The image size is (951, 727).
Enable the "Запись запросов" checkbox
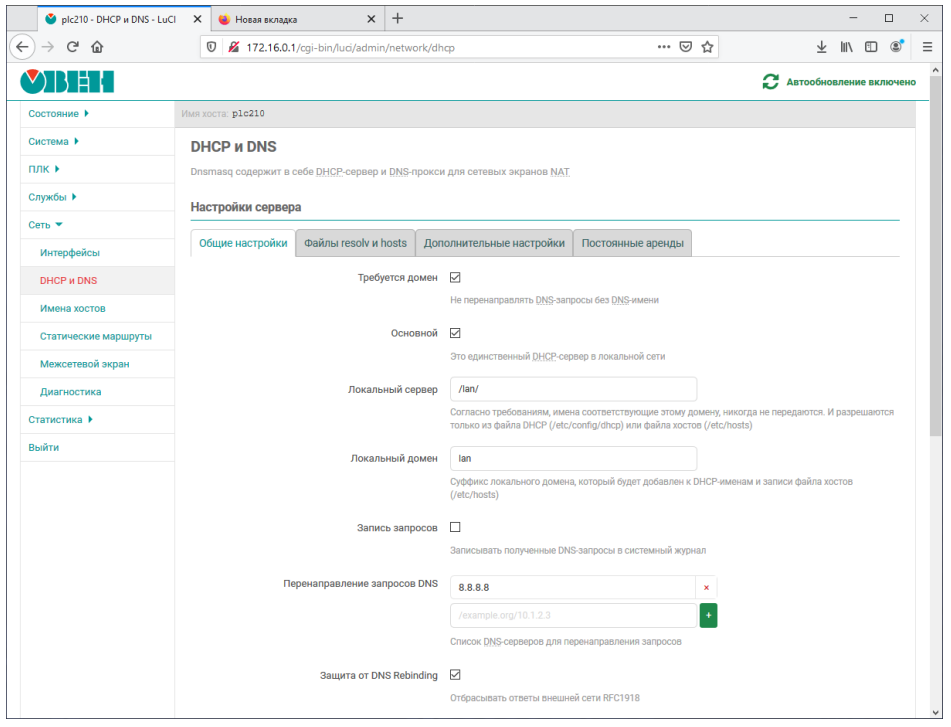[455, 527]
